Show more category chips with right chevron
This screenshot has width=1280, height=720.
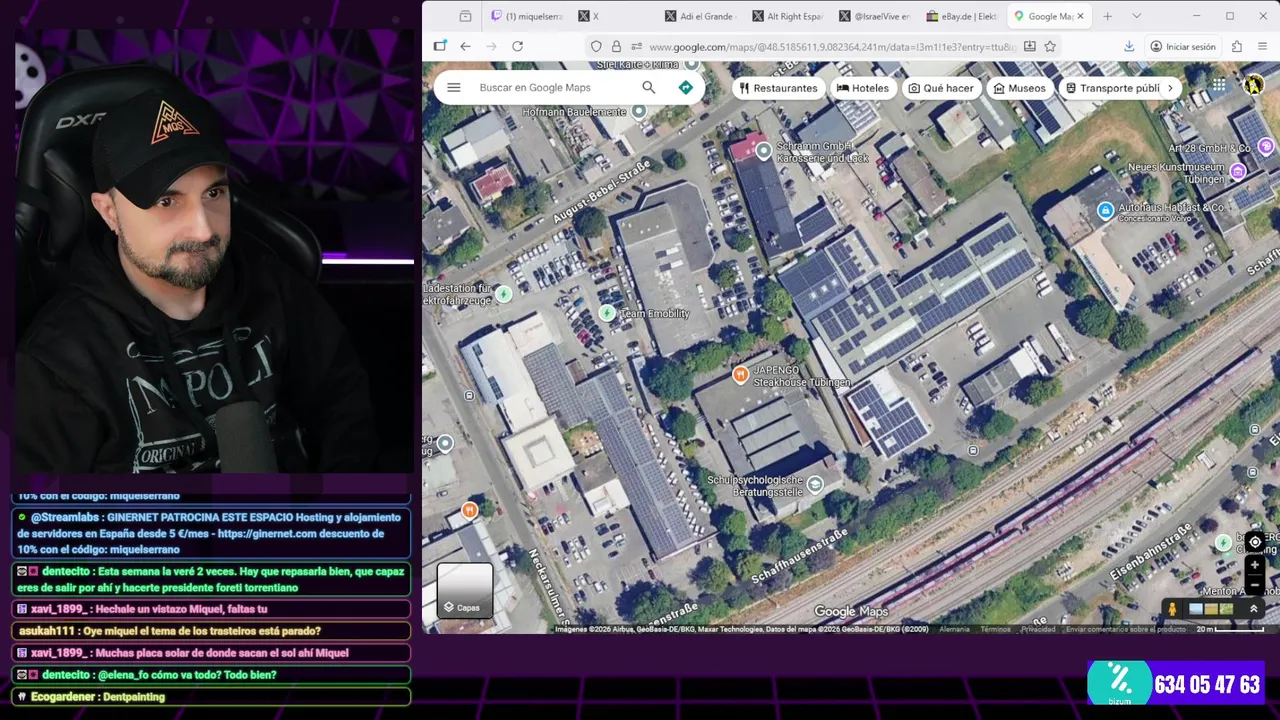(x=1170, y=88)
